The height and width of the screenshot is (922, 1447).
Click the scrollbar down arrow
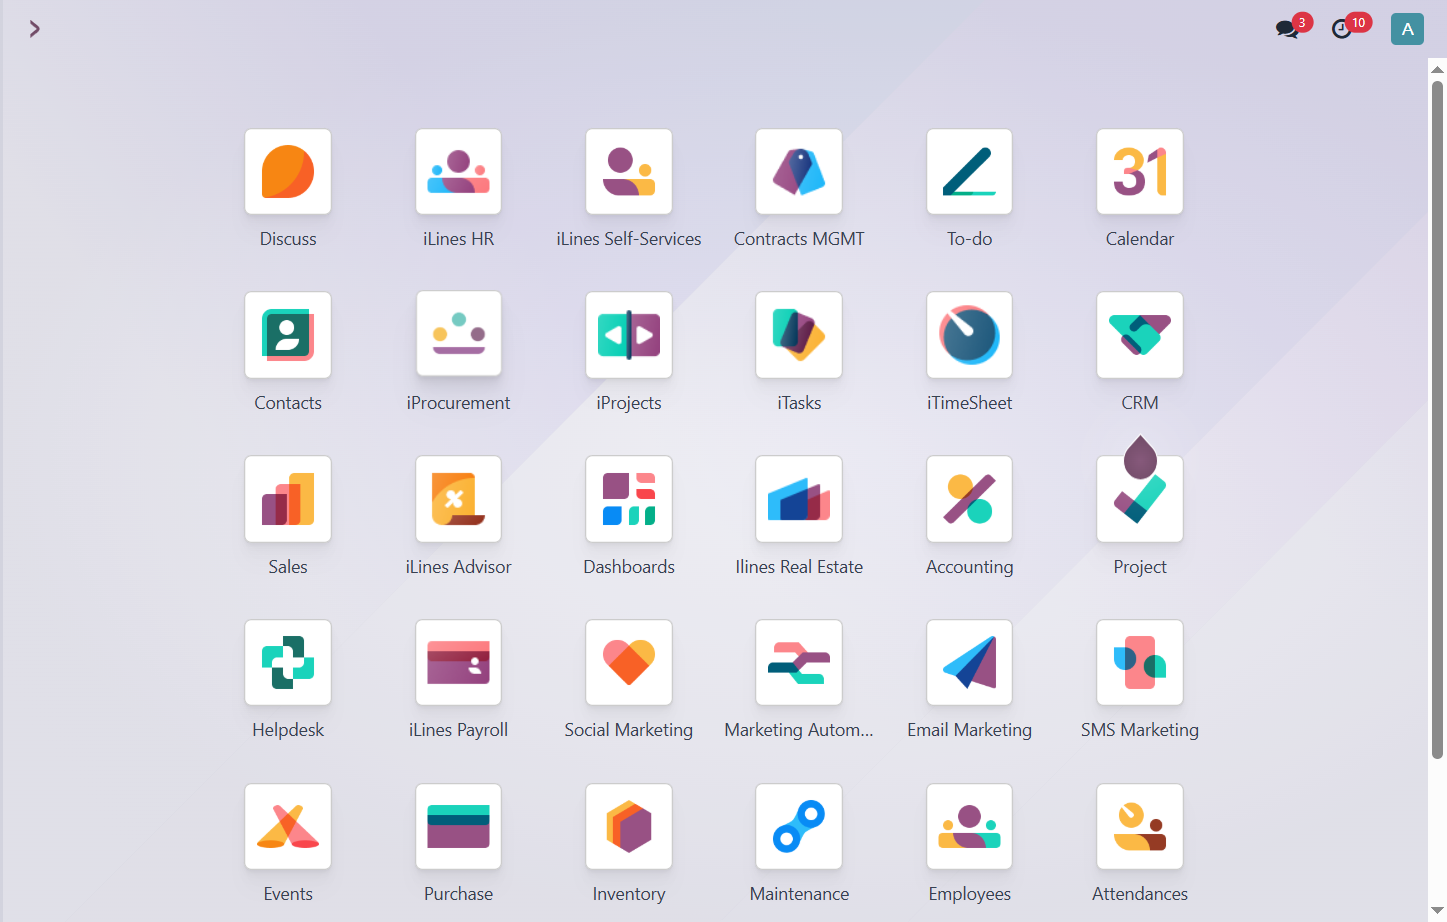(x=1437, y=912)
